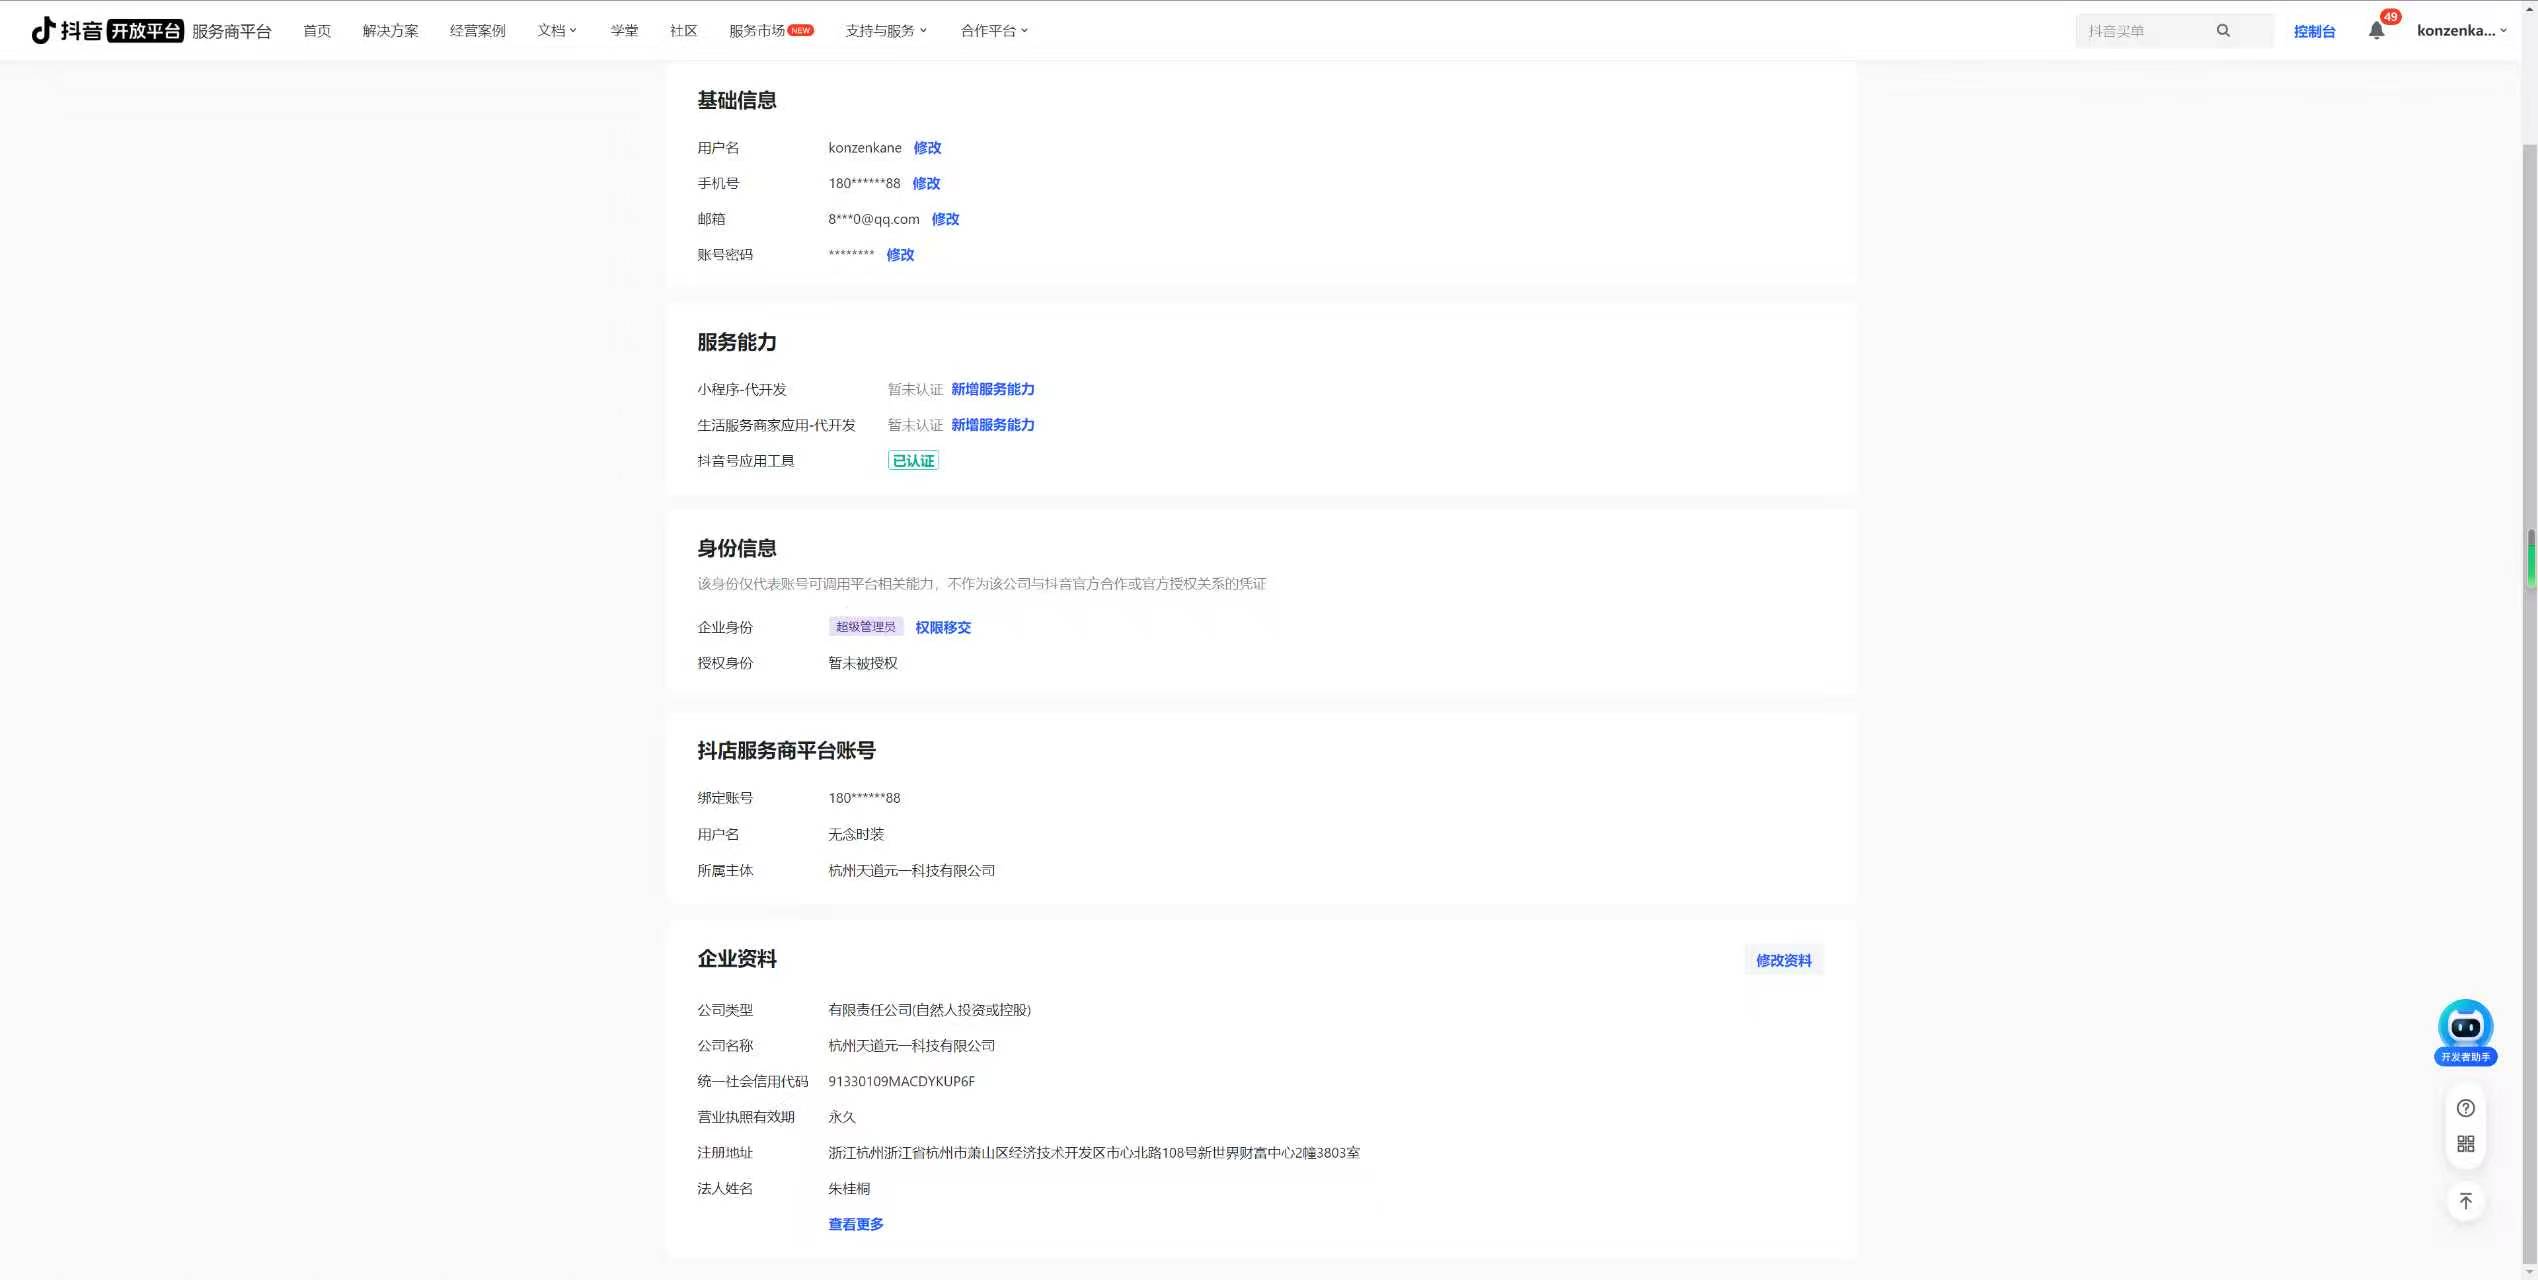Open the 学堂 menu item
Screen dimensions: 2538x1280
click(624, 31)
